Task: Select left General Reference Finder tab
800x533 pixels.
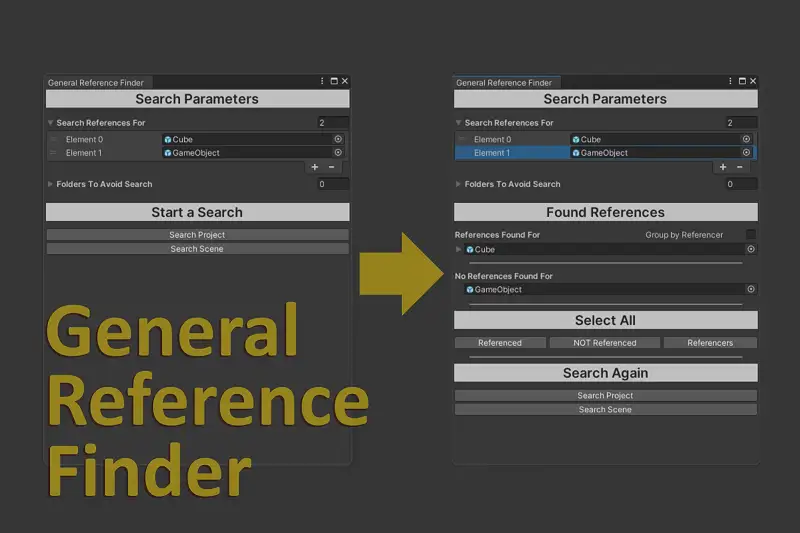Action: (x=96, y=83)
